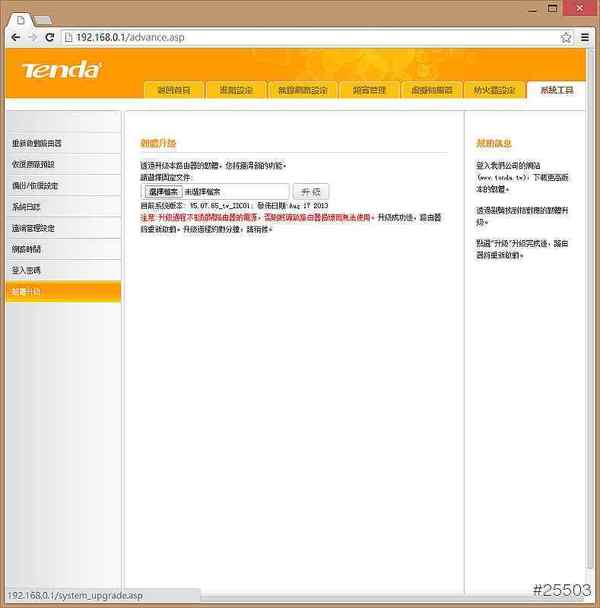The image size is (600, 608).
Task: Select the System Tools tab (系統工具)
Action: pyautogui.click(x=556, y=90)
